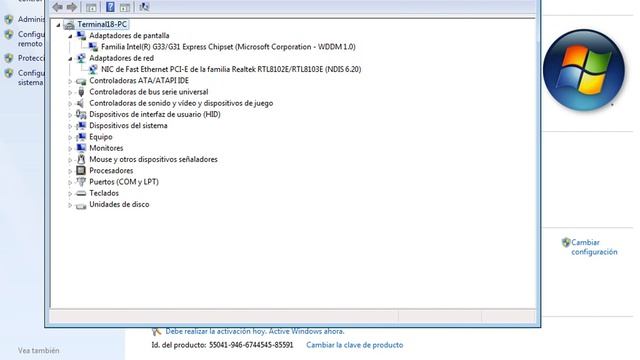
Task: Expand the Procesadores node
Action: tap(70, 171)
